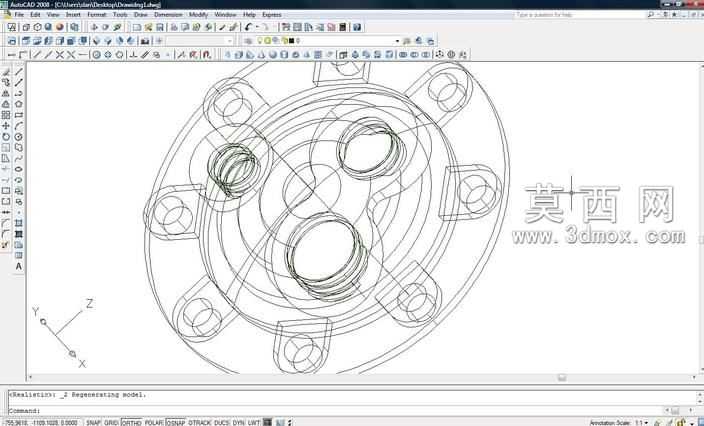Viewport: 704px width, 426px height.
Task: Select the Snap to Intersection icon
Action: (59, 55)
